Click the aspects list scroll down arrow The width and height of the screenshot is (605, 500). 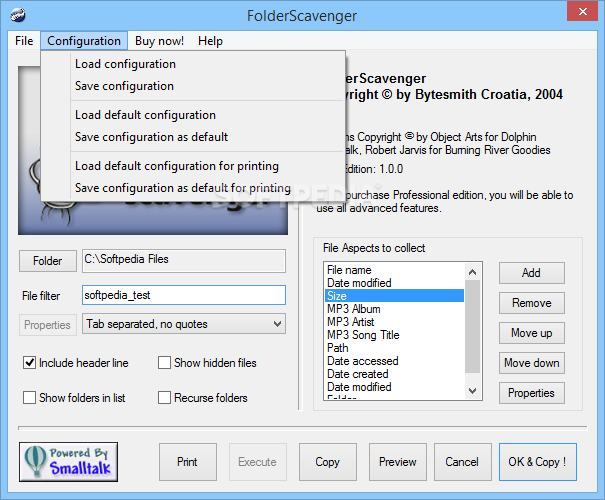click(473, 390)
